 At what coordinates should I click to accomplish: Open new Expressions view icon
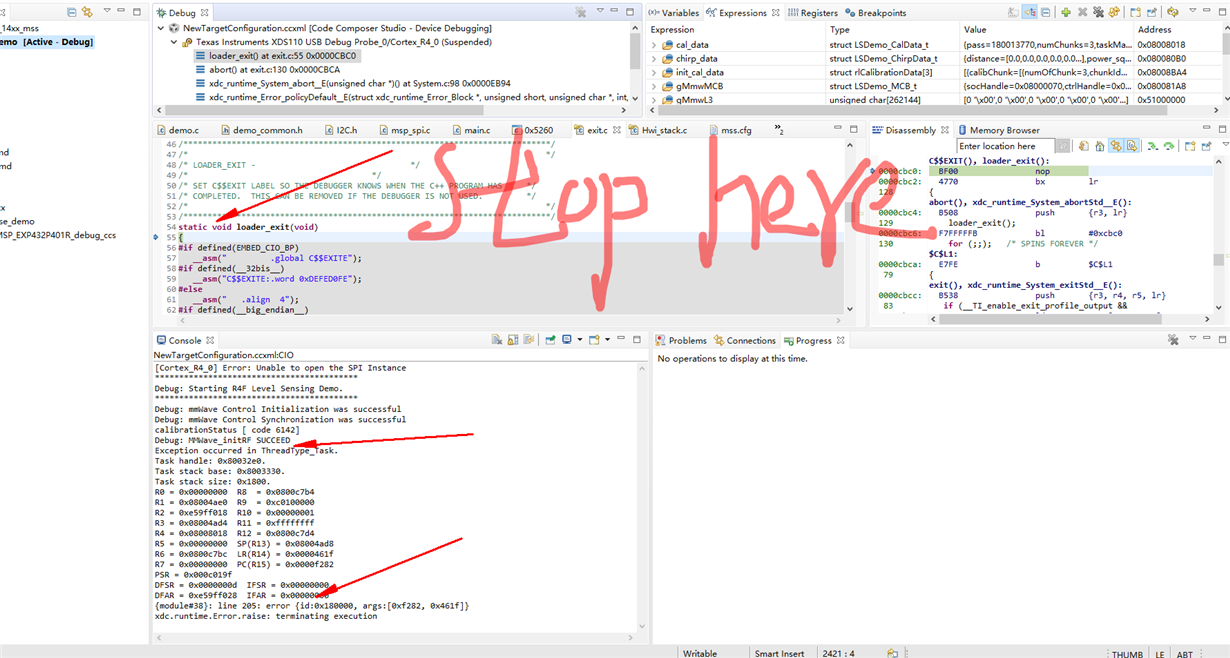pos(1135,12)
